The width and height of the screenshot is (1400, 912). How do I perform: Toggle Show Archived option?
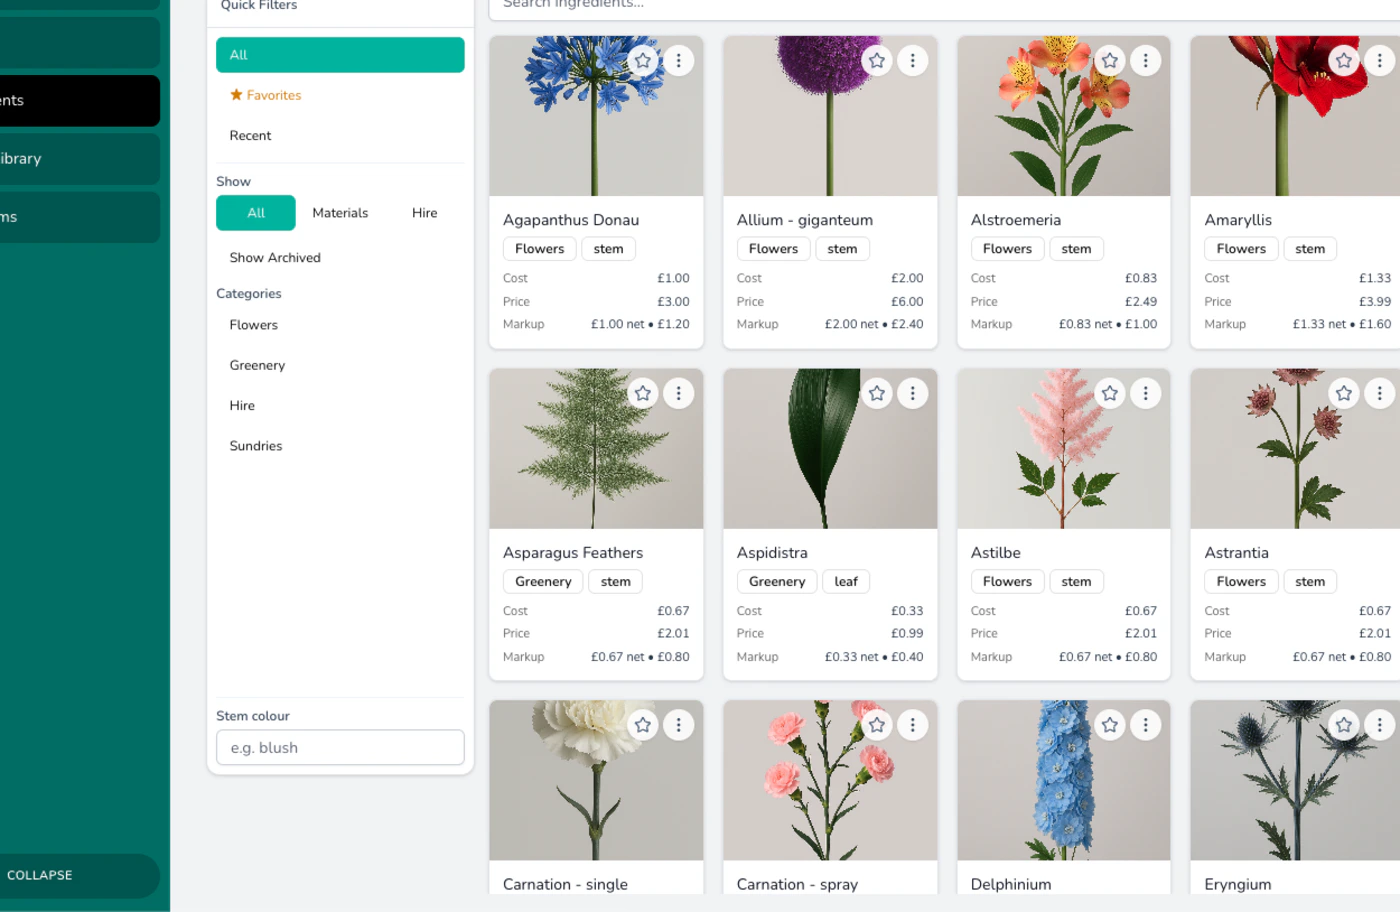click(x=340, y=258)
